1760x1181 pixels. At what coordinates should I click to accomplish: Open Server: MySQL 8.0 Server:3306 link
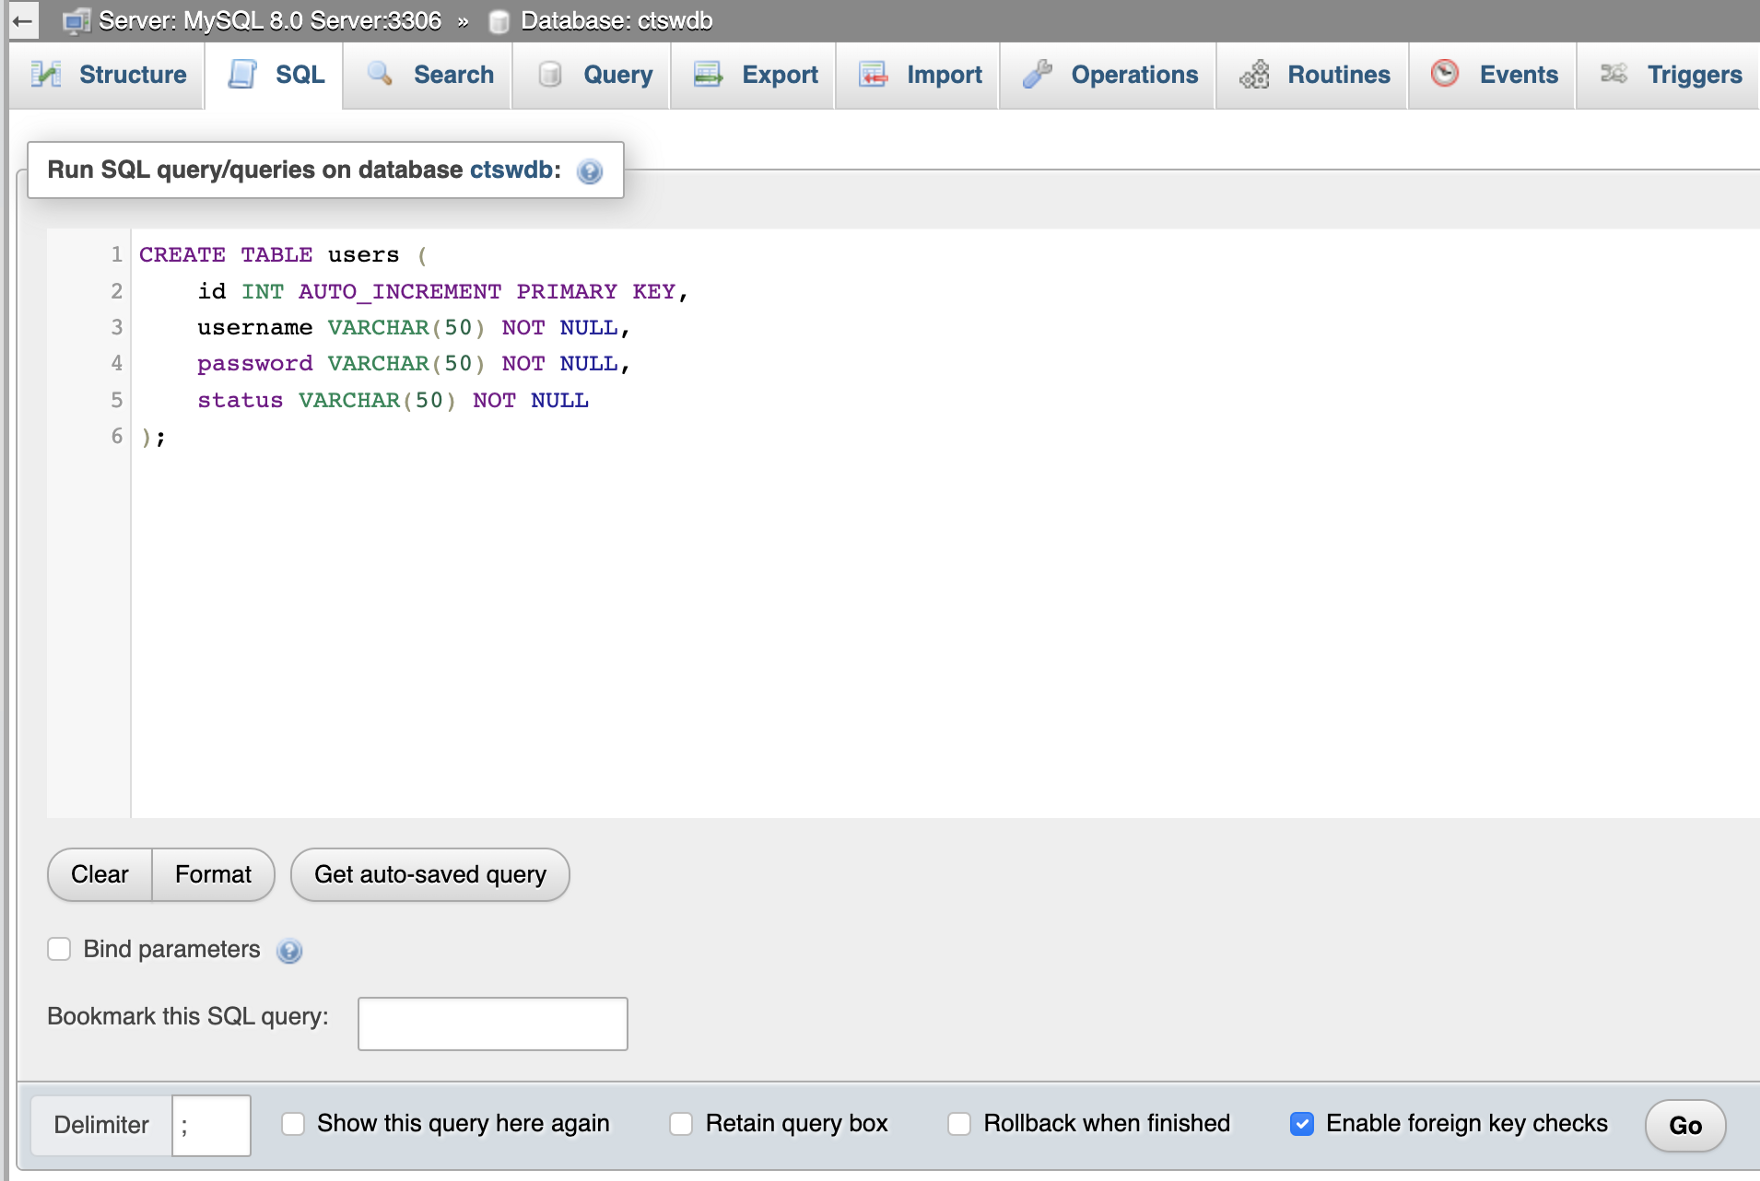pos(270,21)
